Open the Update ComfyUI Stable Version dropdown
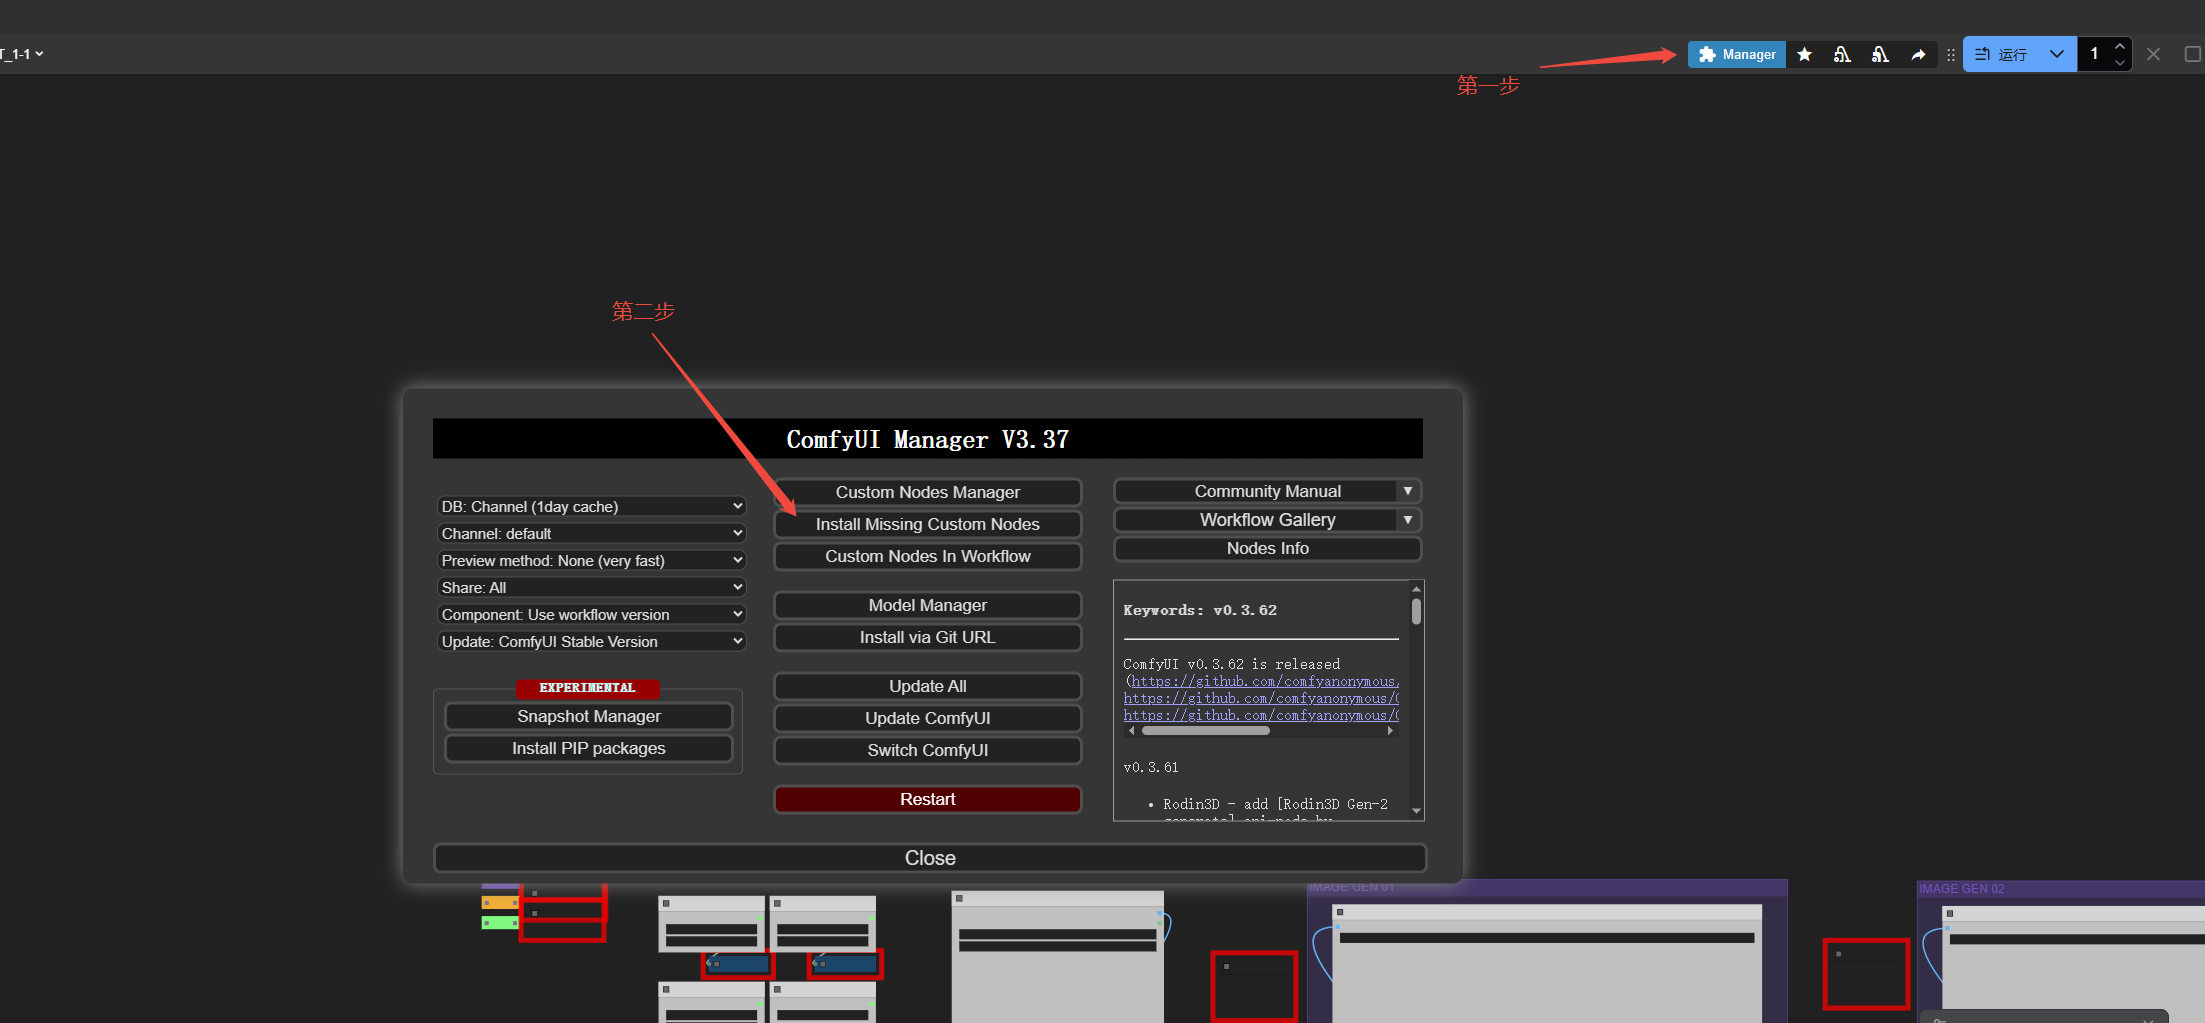The image size is (2205, 1023). click(591, 642)
